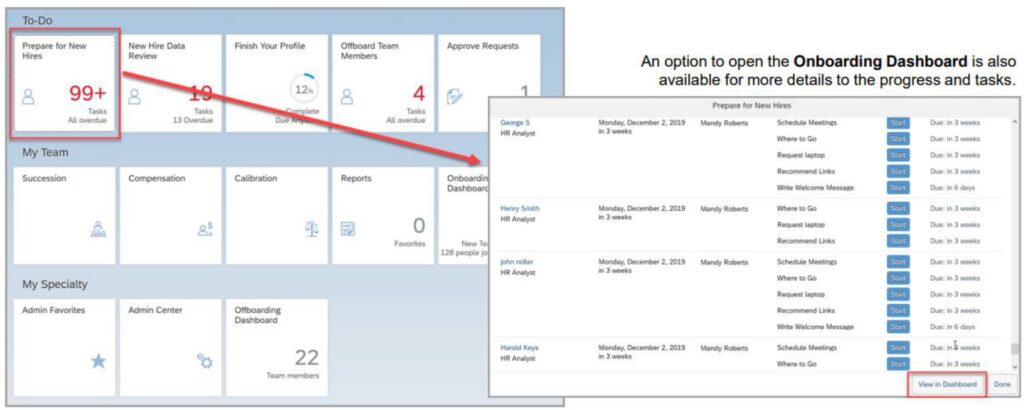Open the Offboarding Dashboard tile

277,347
